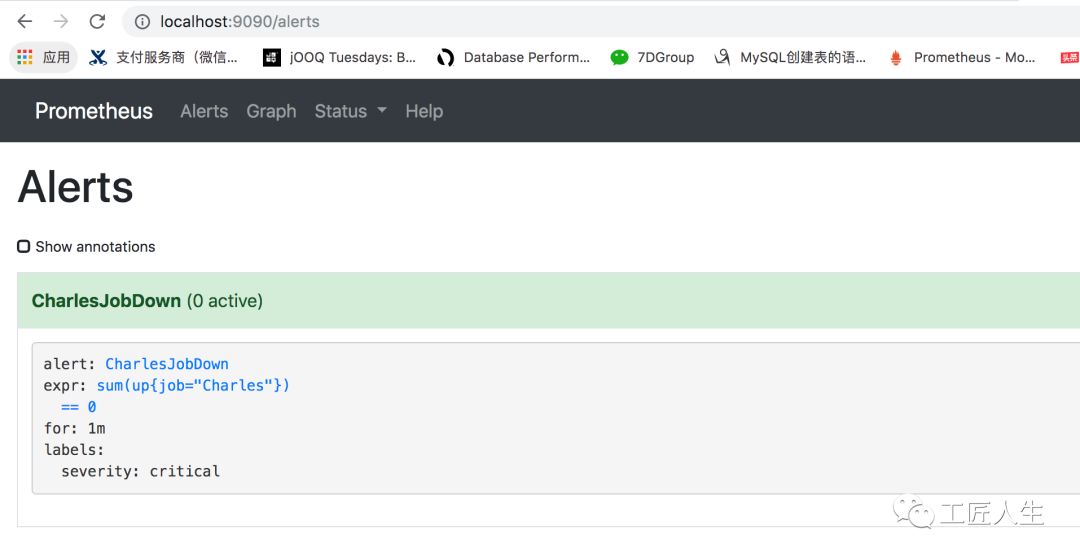Click the CharlesJobDown alert name link

(x=167, y=364)
